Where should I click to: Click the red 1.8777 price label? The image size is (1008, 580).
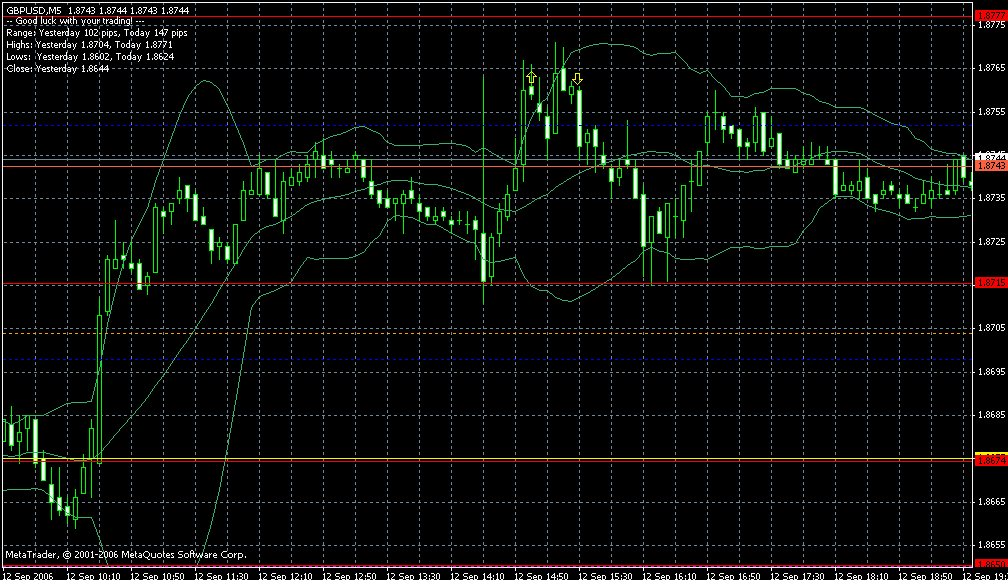tap(991, 15)
